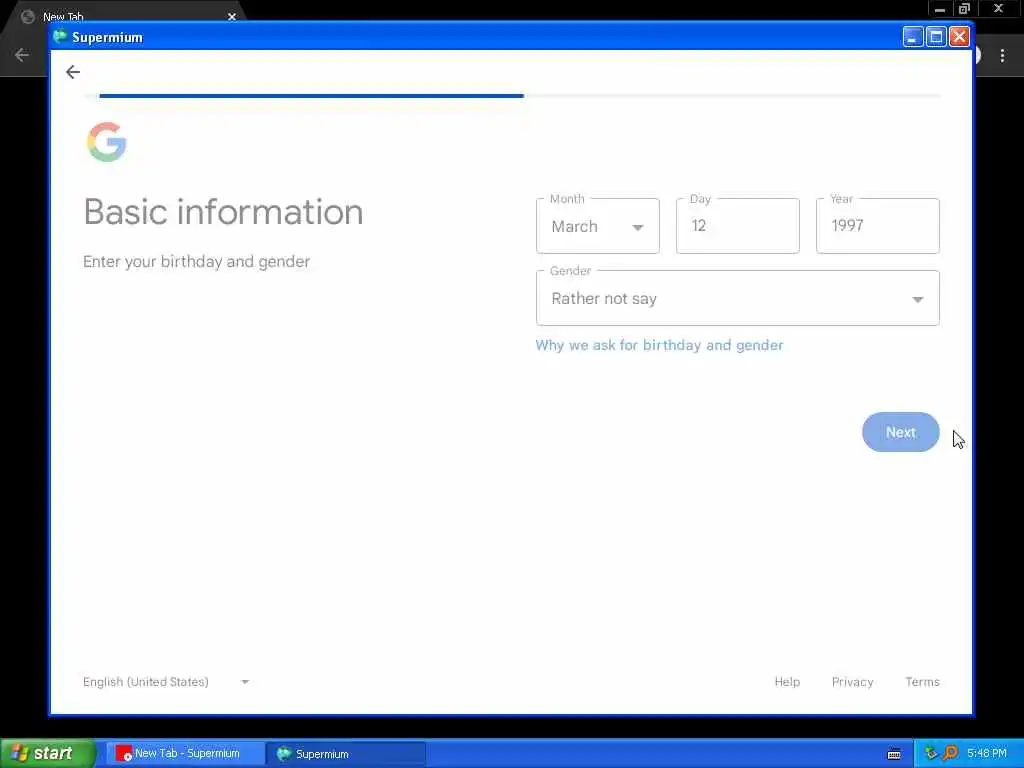Open 'Why we ask for birthday and gender' link
The width and height of the screenshot is (1024, 768).
click(659, 345)
